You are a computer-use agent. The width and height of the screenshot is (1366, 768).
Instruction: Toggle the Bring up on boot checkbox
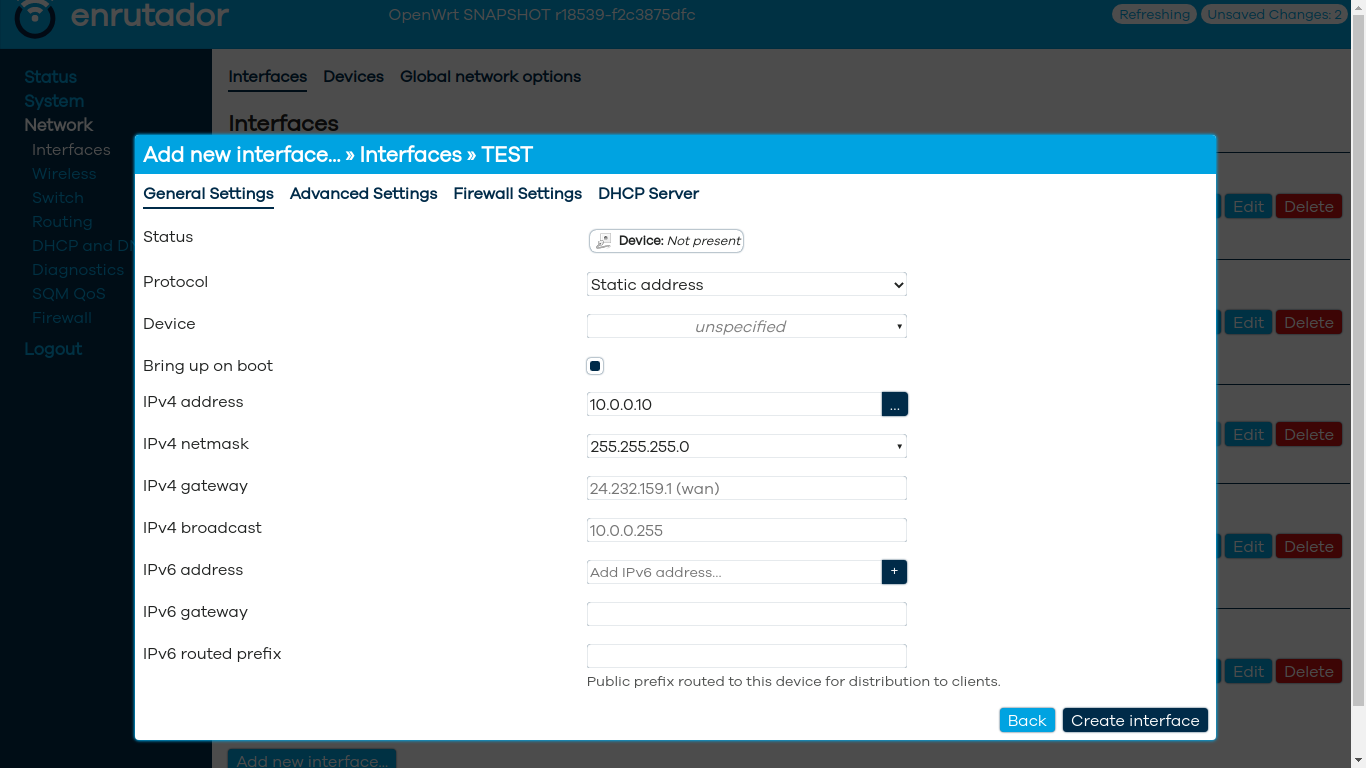(595, 366)
